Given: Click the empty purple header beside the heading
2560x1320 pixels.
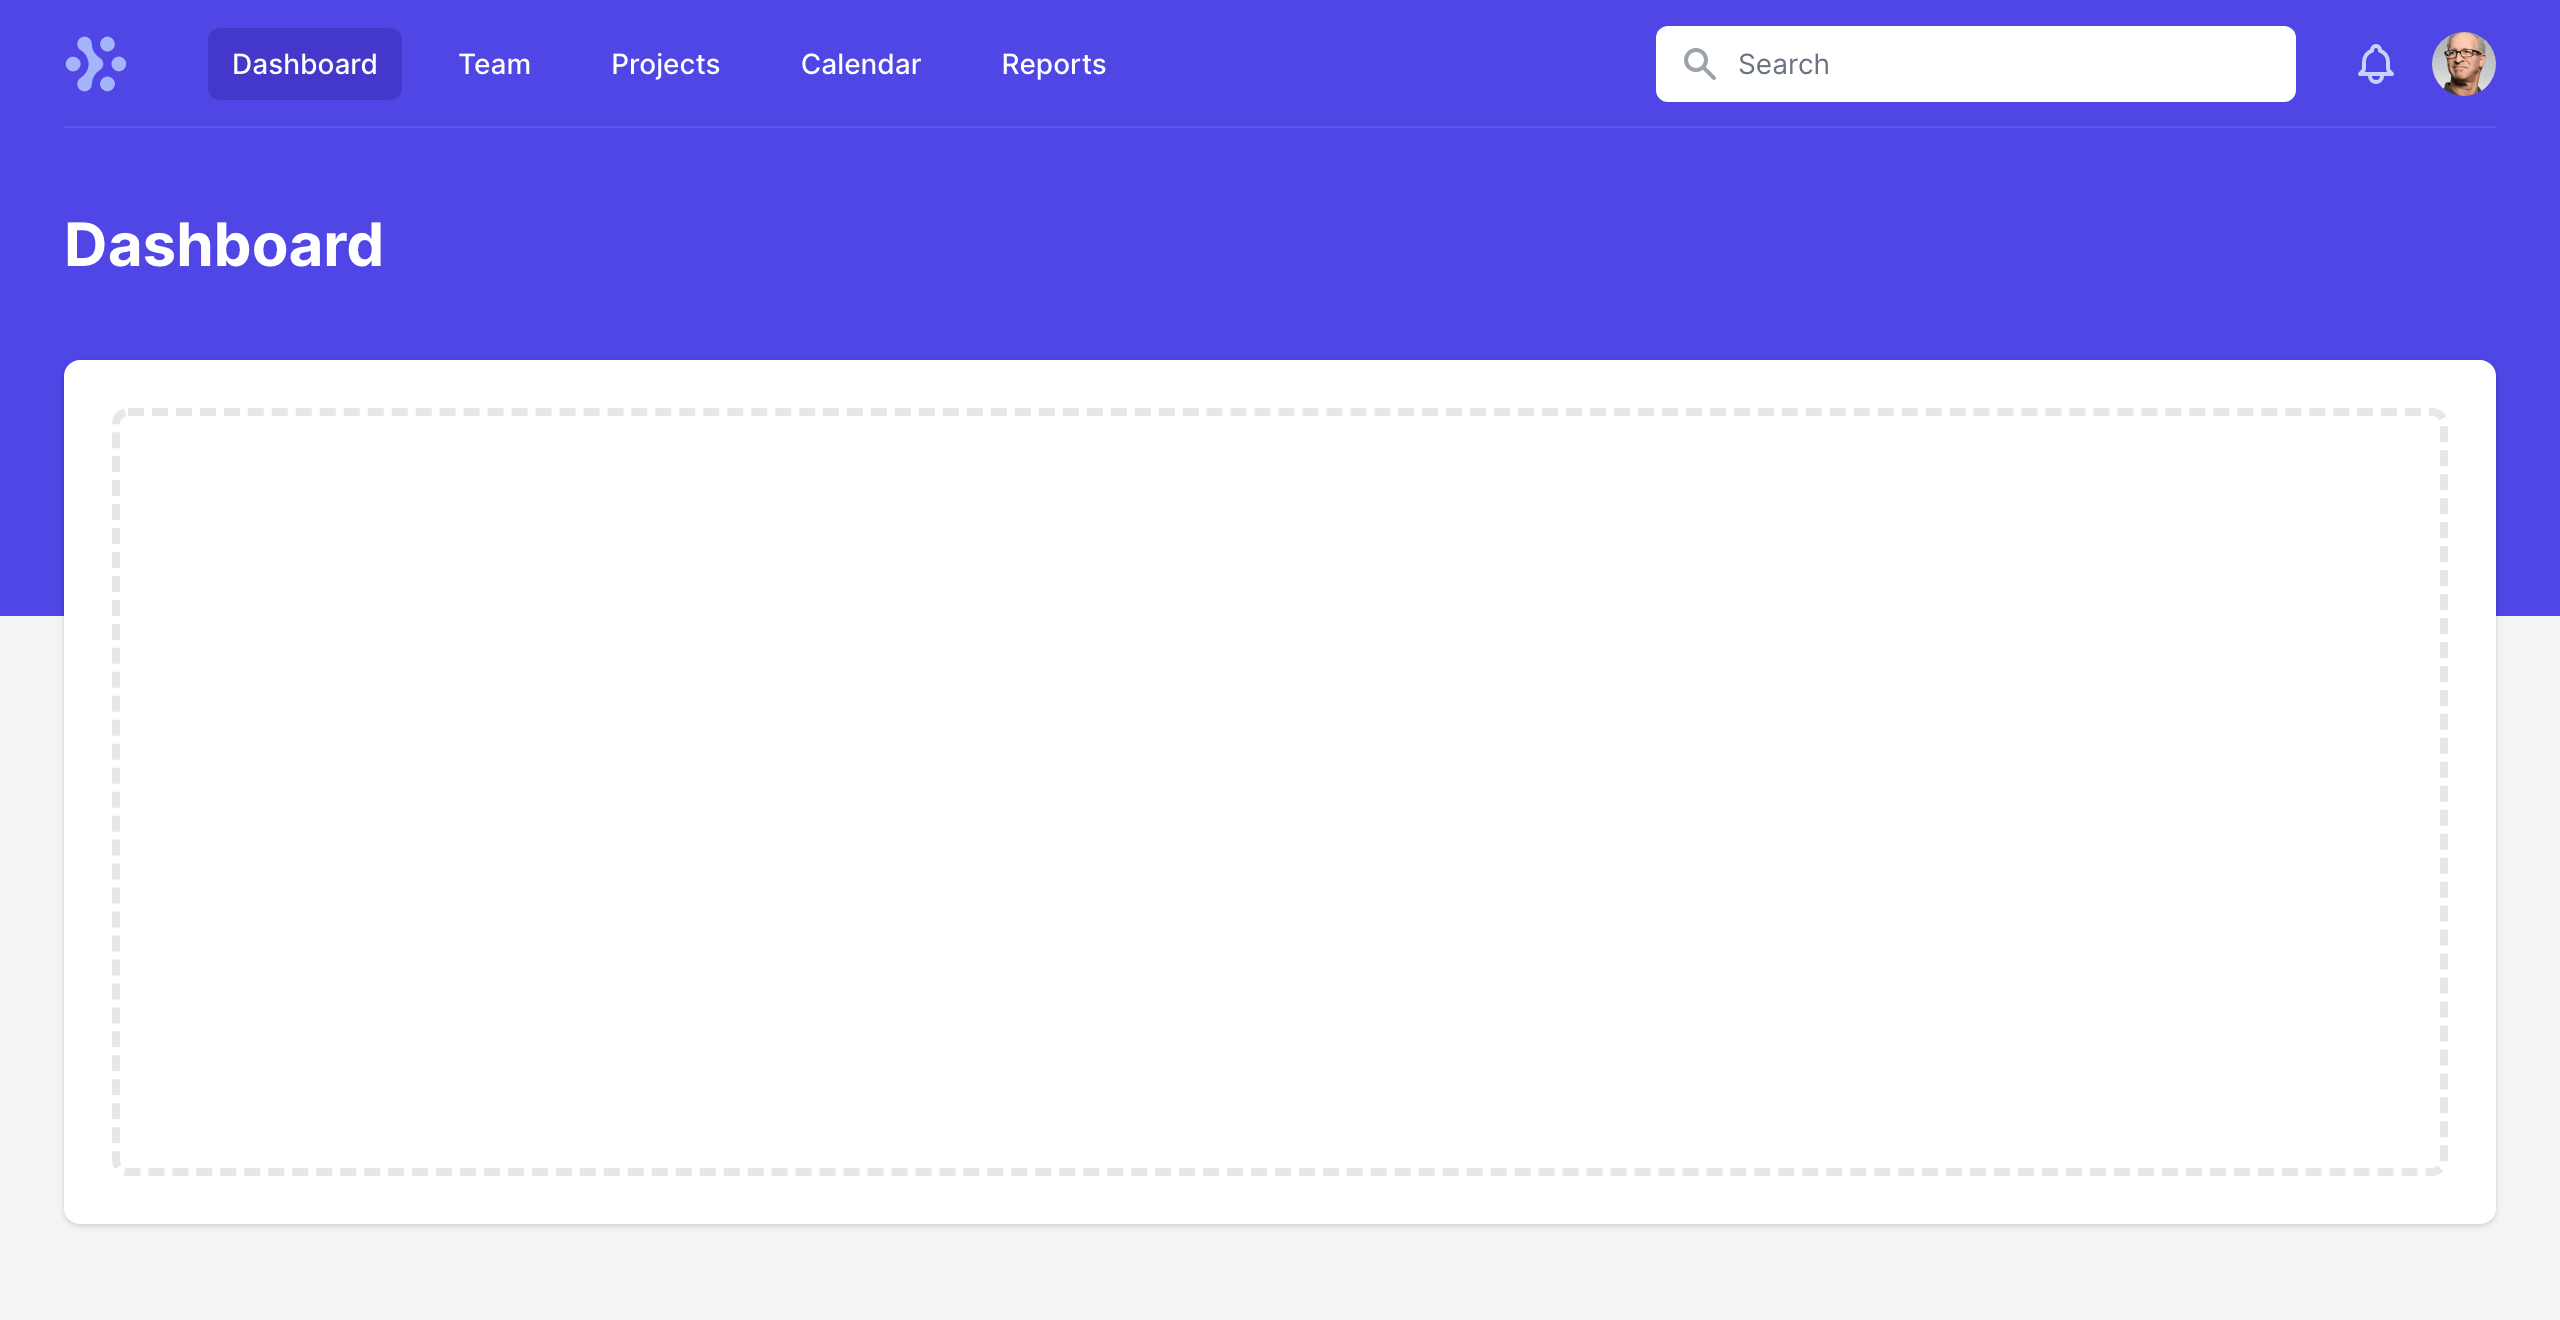Looking at the screenshot, I should pos(1400,245).
